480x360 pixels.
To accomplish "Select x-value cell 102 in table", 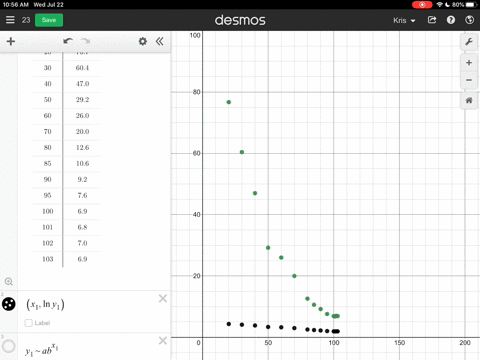I will [x=47, y=243].
